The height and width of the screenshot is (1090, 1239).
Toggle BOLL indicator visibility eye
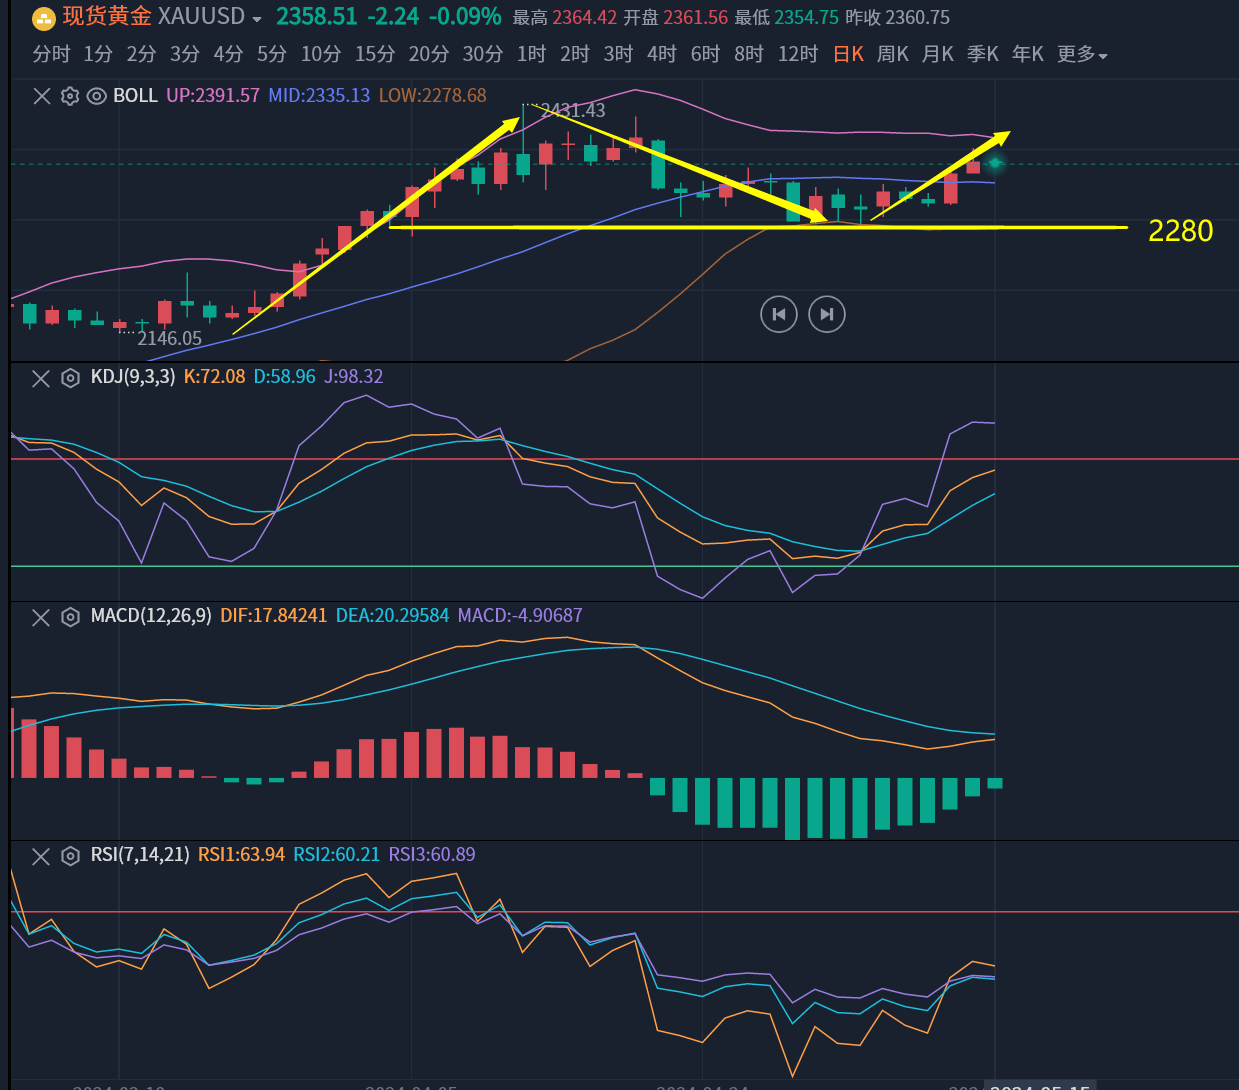point(97,96)
